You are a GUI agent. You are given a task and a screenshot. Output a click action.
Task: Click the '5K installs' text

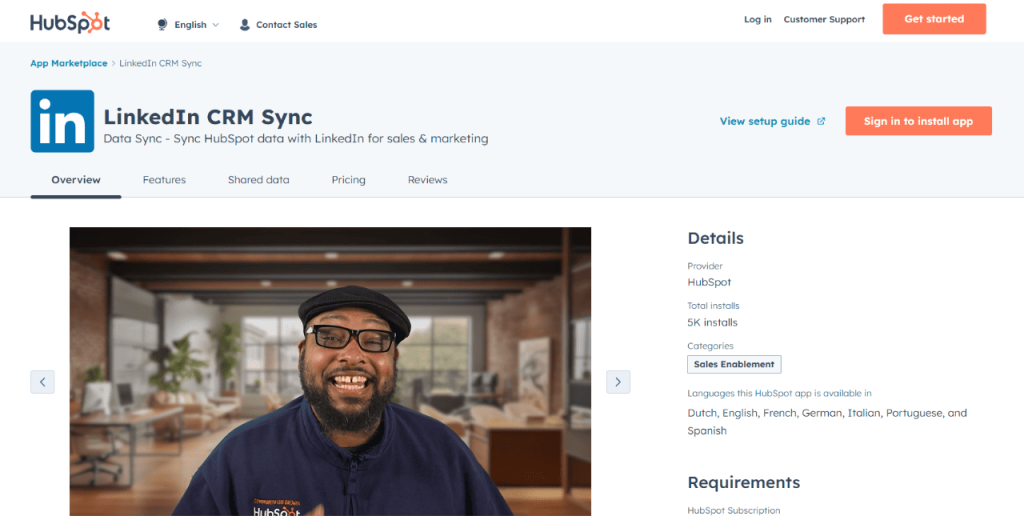tap(712, 323)
